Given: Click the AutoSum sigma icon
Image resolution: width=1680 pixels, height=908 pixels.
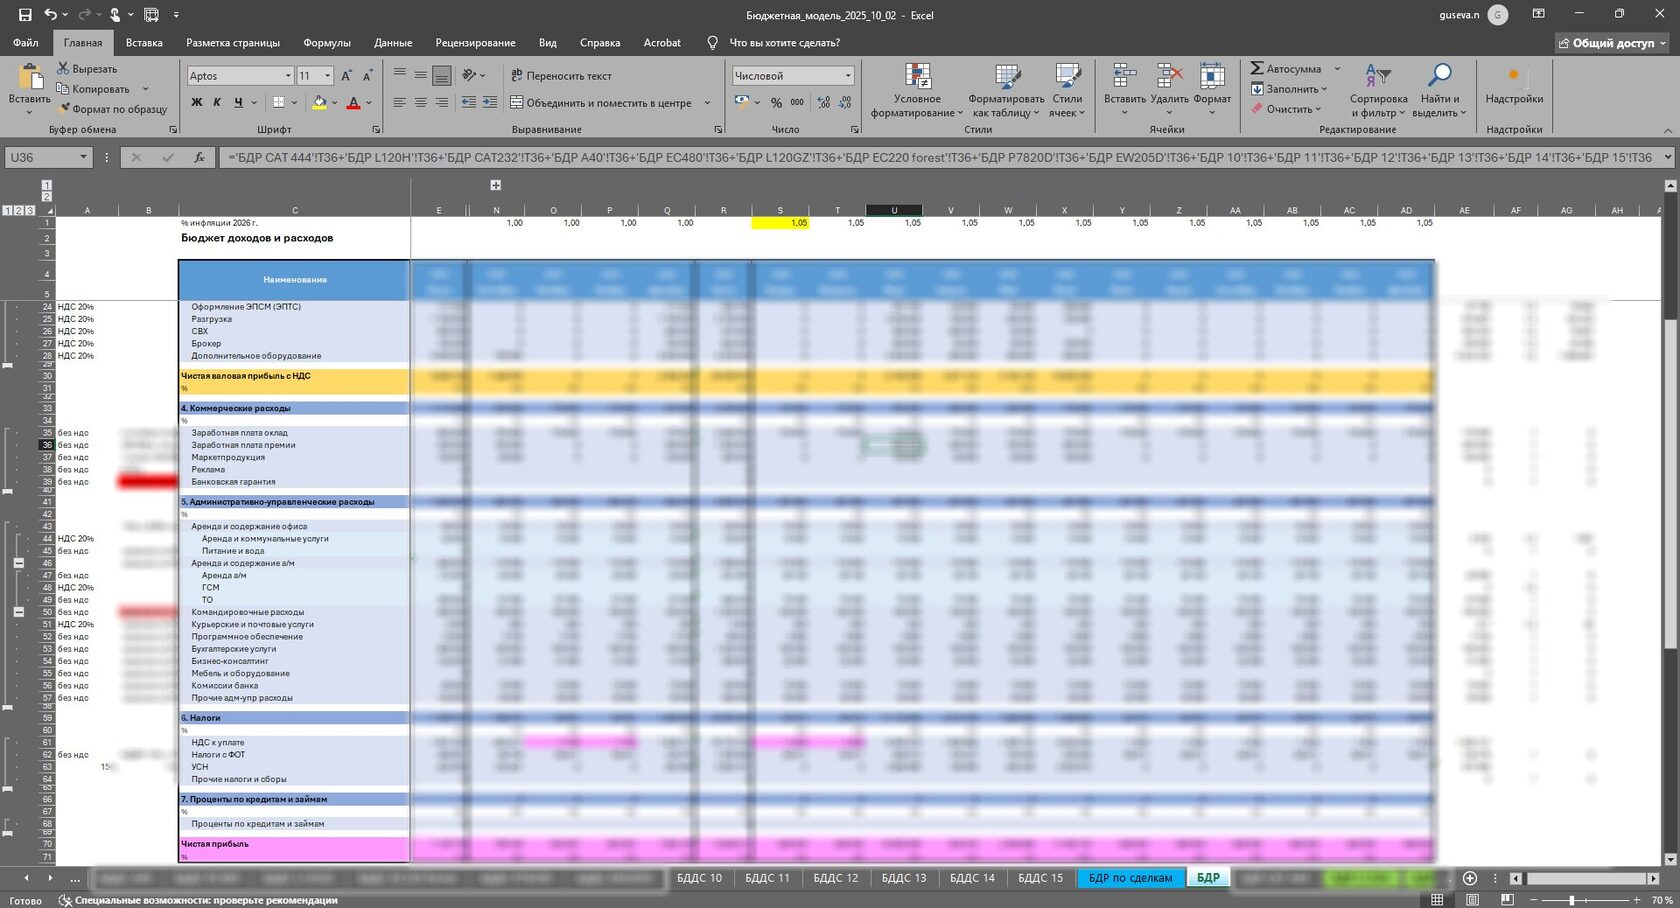Looking at the screenshot, I should (x=1257, y=68).
